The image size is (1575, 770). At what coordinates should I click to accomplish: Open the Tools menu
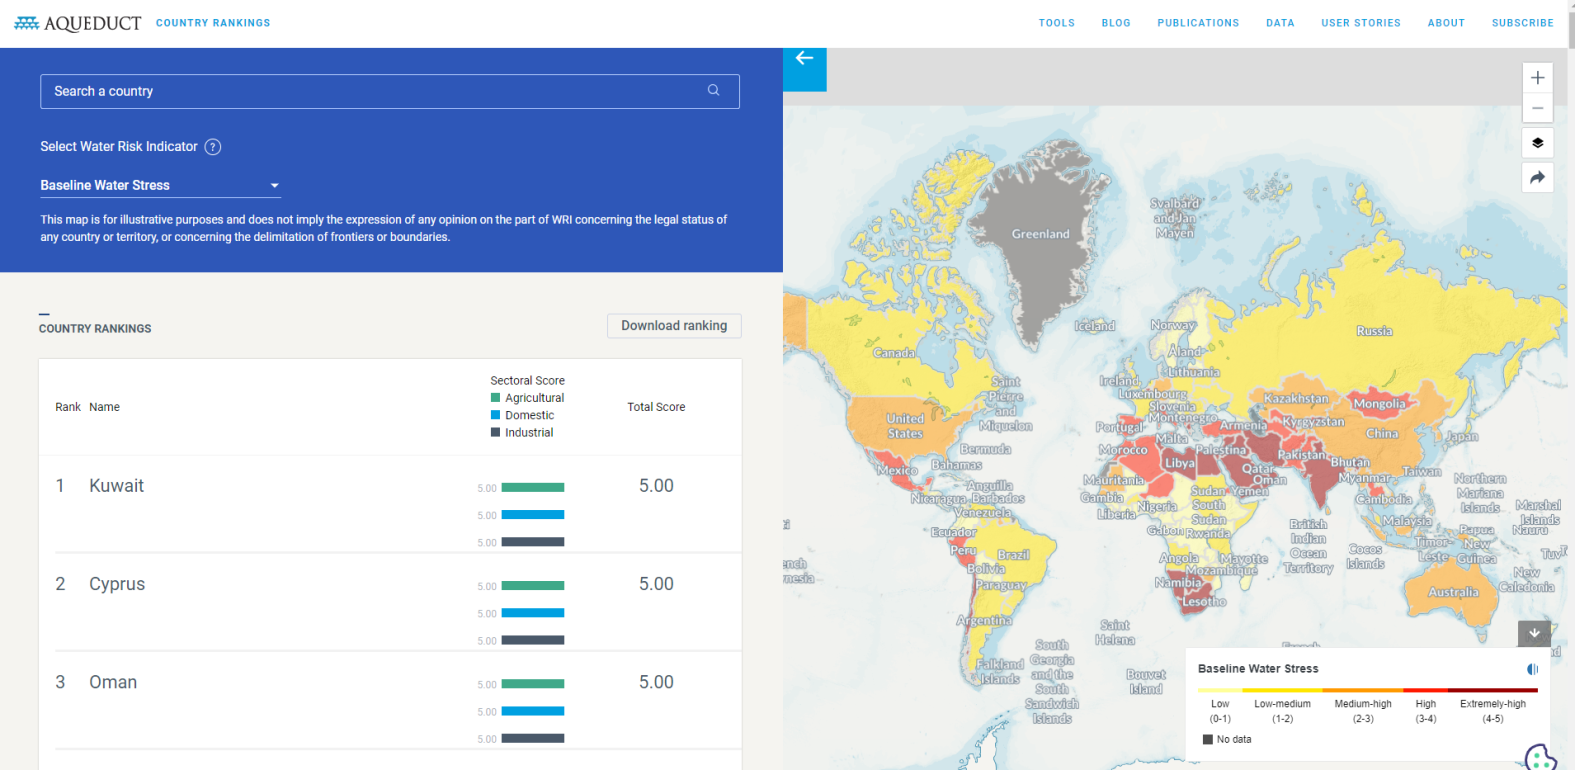pos(1056,23)
